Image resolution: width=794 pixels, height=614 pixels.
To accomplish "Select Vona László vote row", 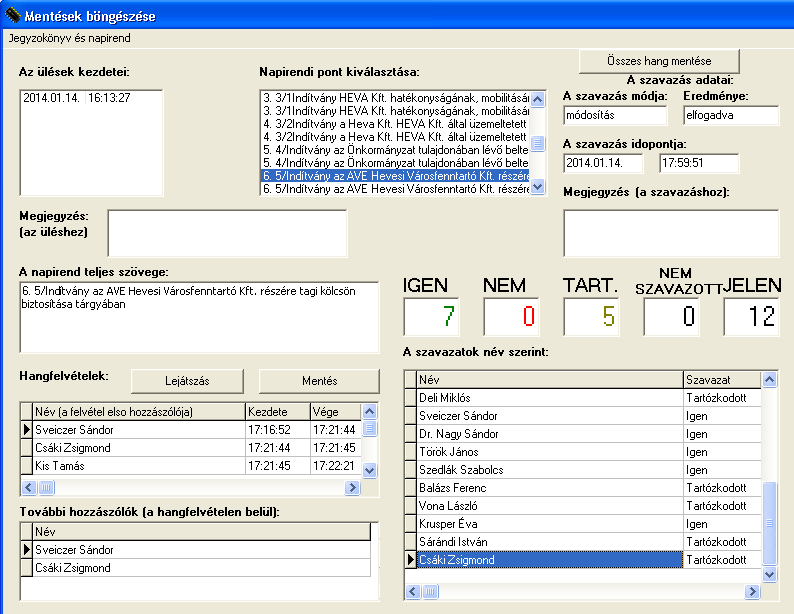I will pos(583,506).
